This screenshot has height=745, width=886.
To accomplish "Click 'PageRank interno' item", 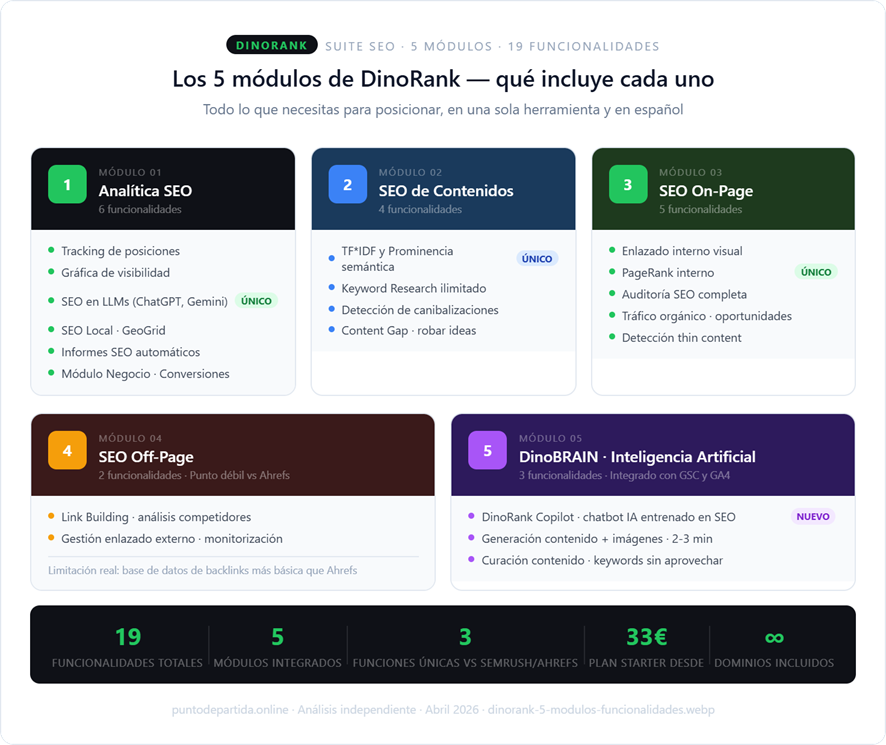I will click(668, 273).
